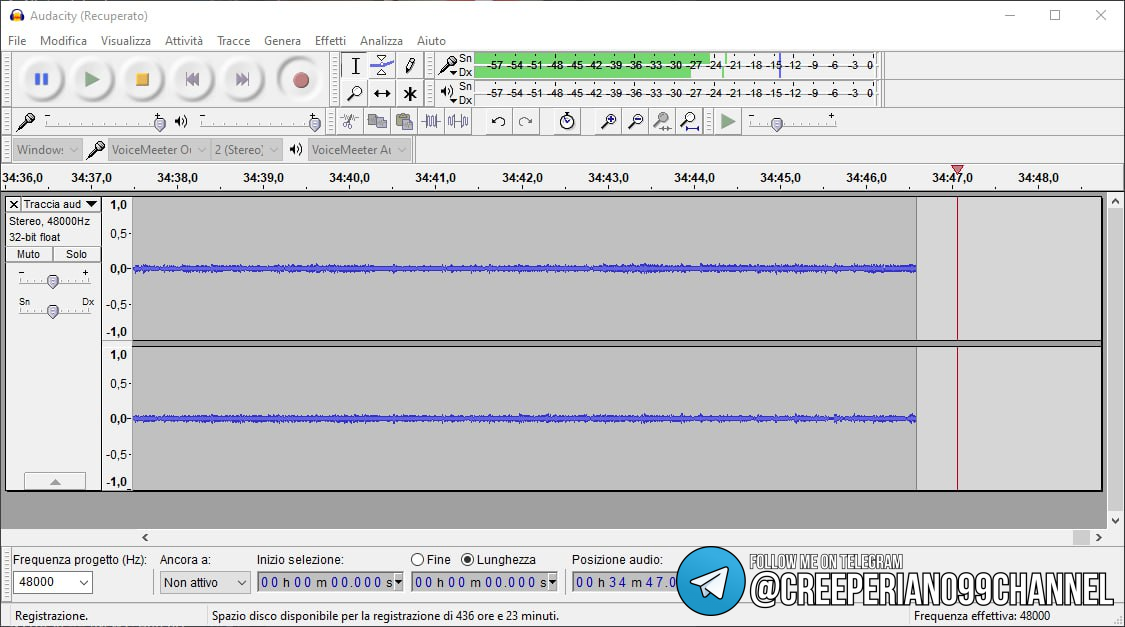Open the VoiceMeeter recording device dropdown

click(159, 150)
